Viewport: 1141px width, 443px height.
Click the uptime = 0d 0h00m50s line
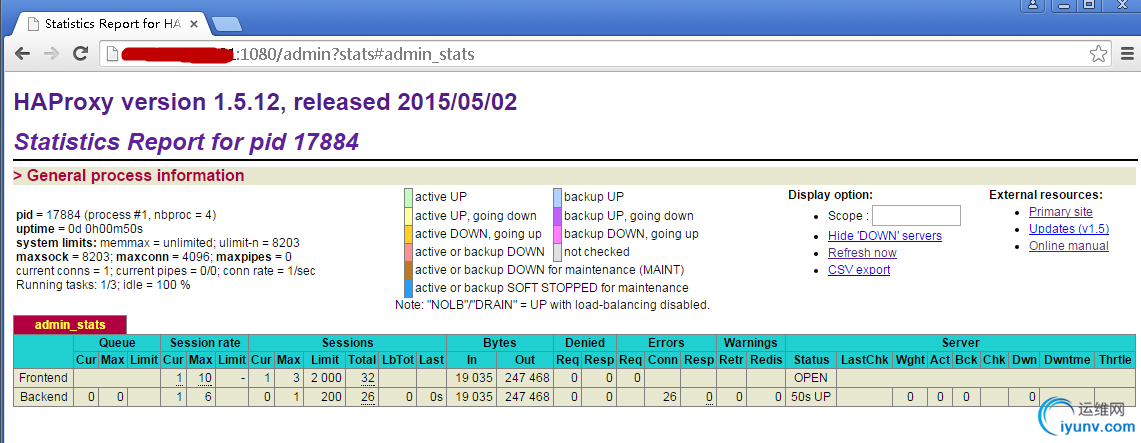click(x=79, y=229)
